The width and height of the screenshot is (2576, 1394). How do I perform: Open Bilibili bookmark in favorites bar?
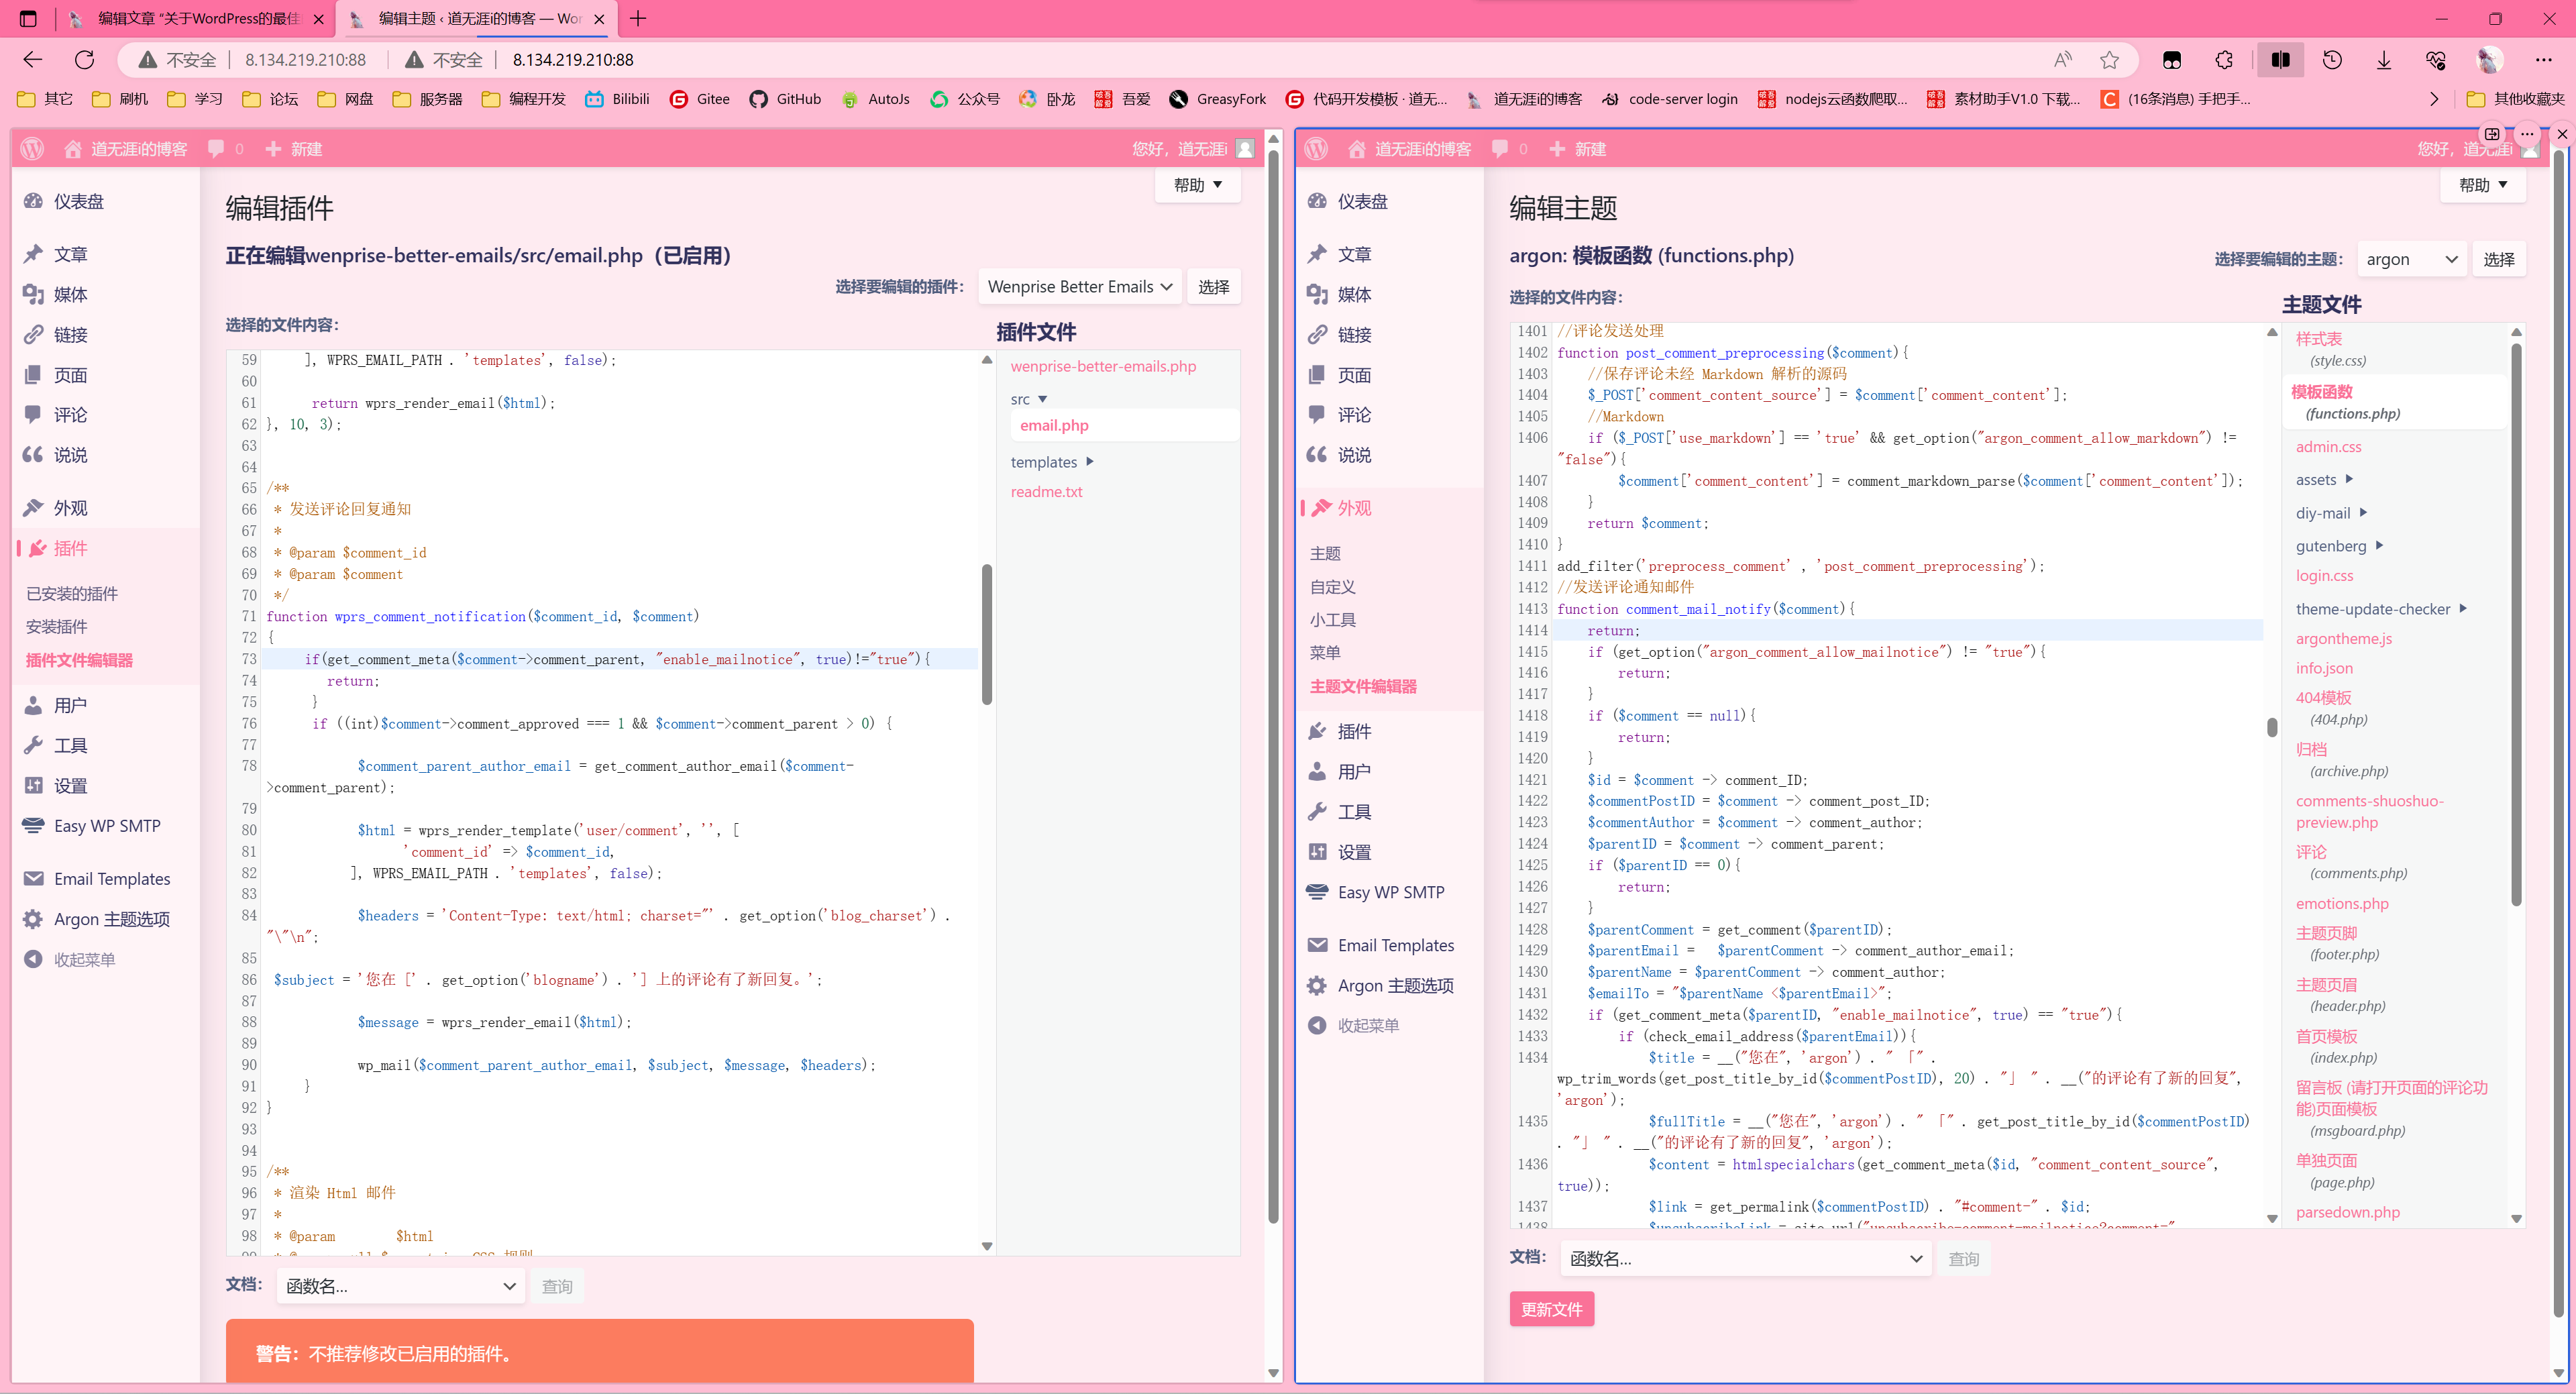618,99
